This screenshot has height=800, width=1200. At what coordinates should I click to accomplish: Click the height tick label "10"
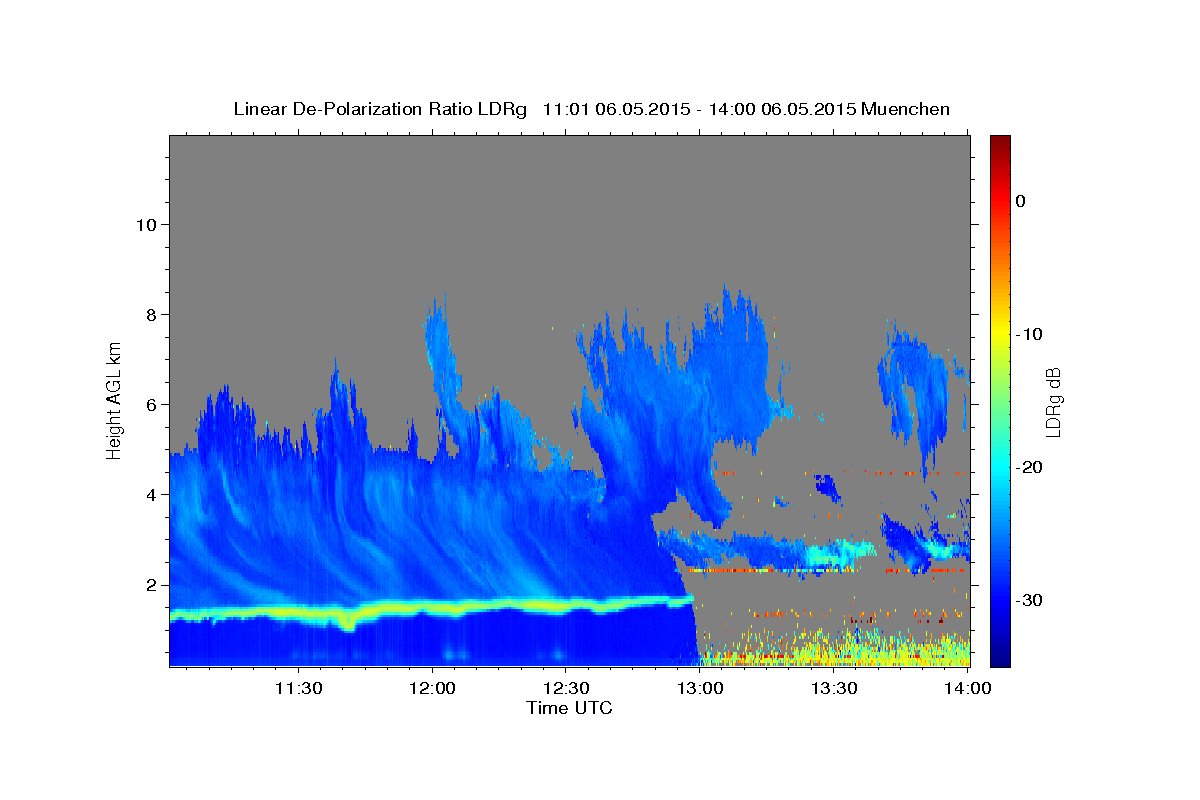pyautogui.click(x=146, y=225)
